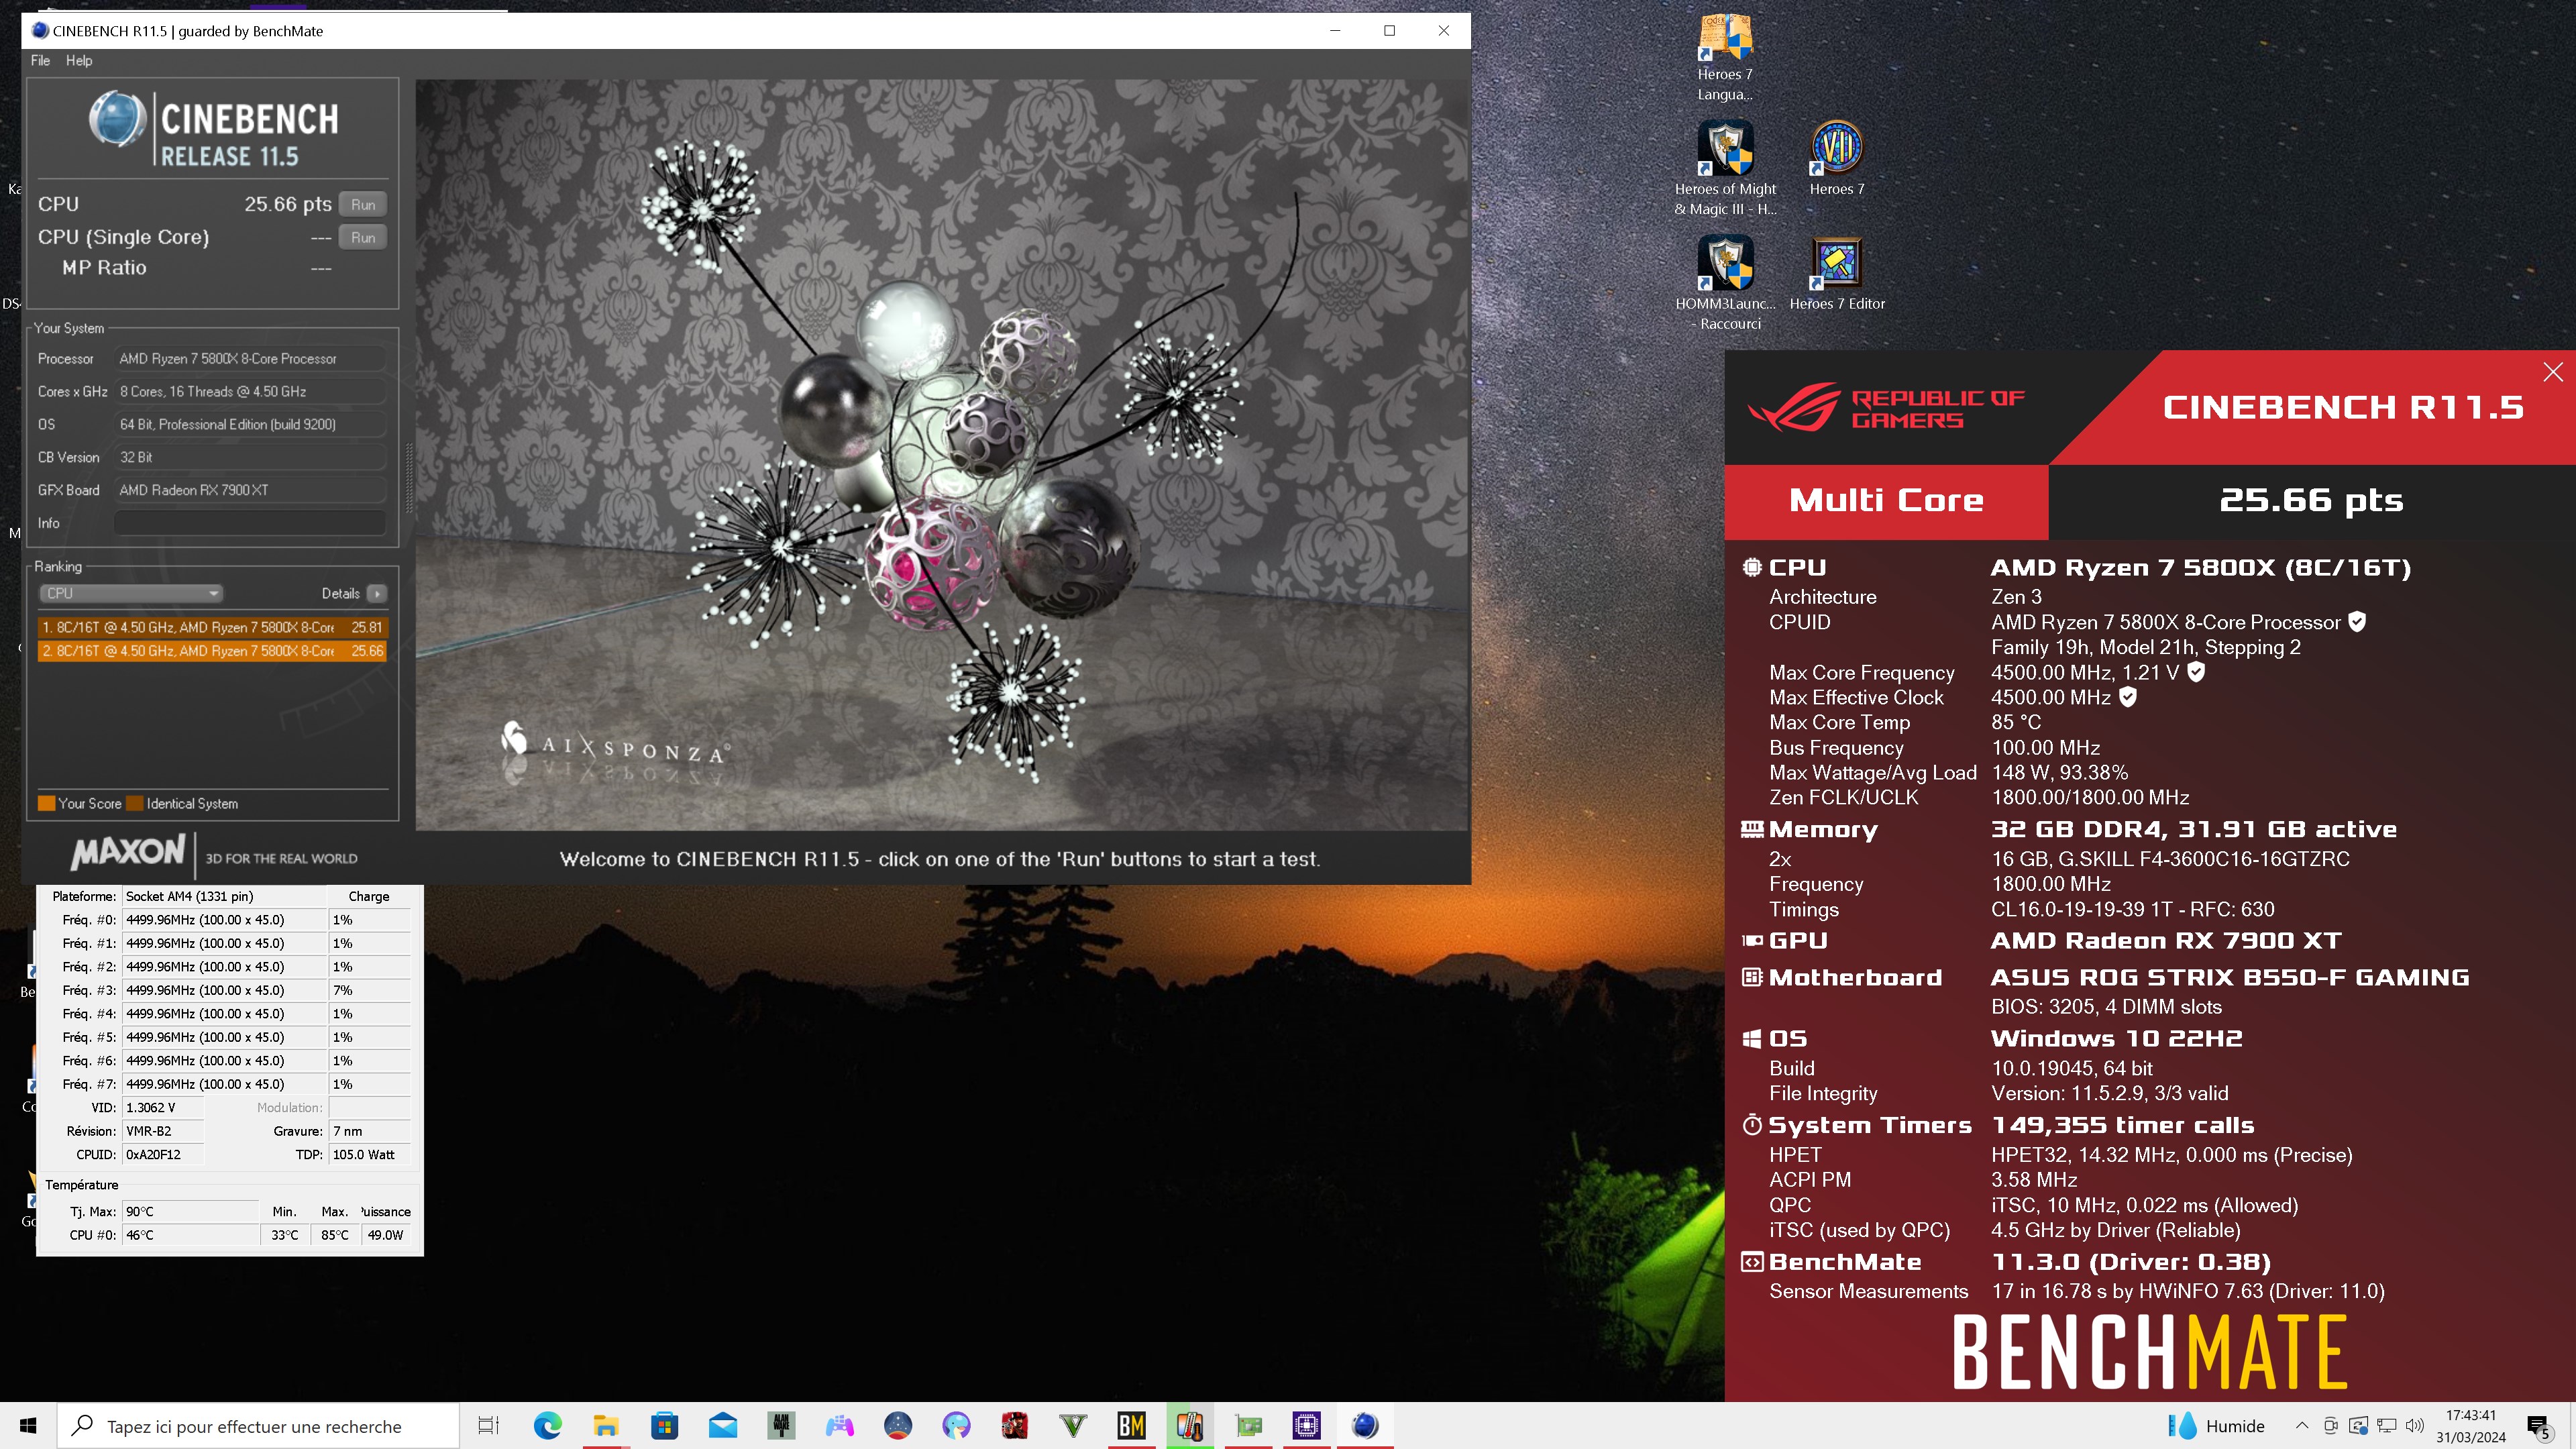Viewport: 2576px width, 1449px height.
Task: Open Microsoft Store from taskbar
Action: pos(664,1425)
